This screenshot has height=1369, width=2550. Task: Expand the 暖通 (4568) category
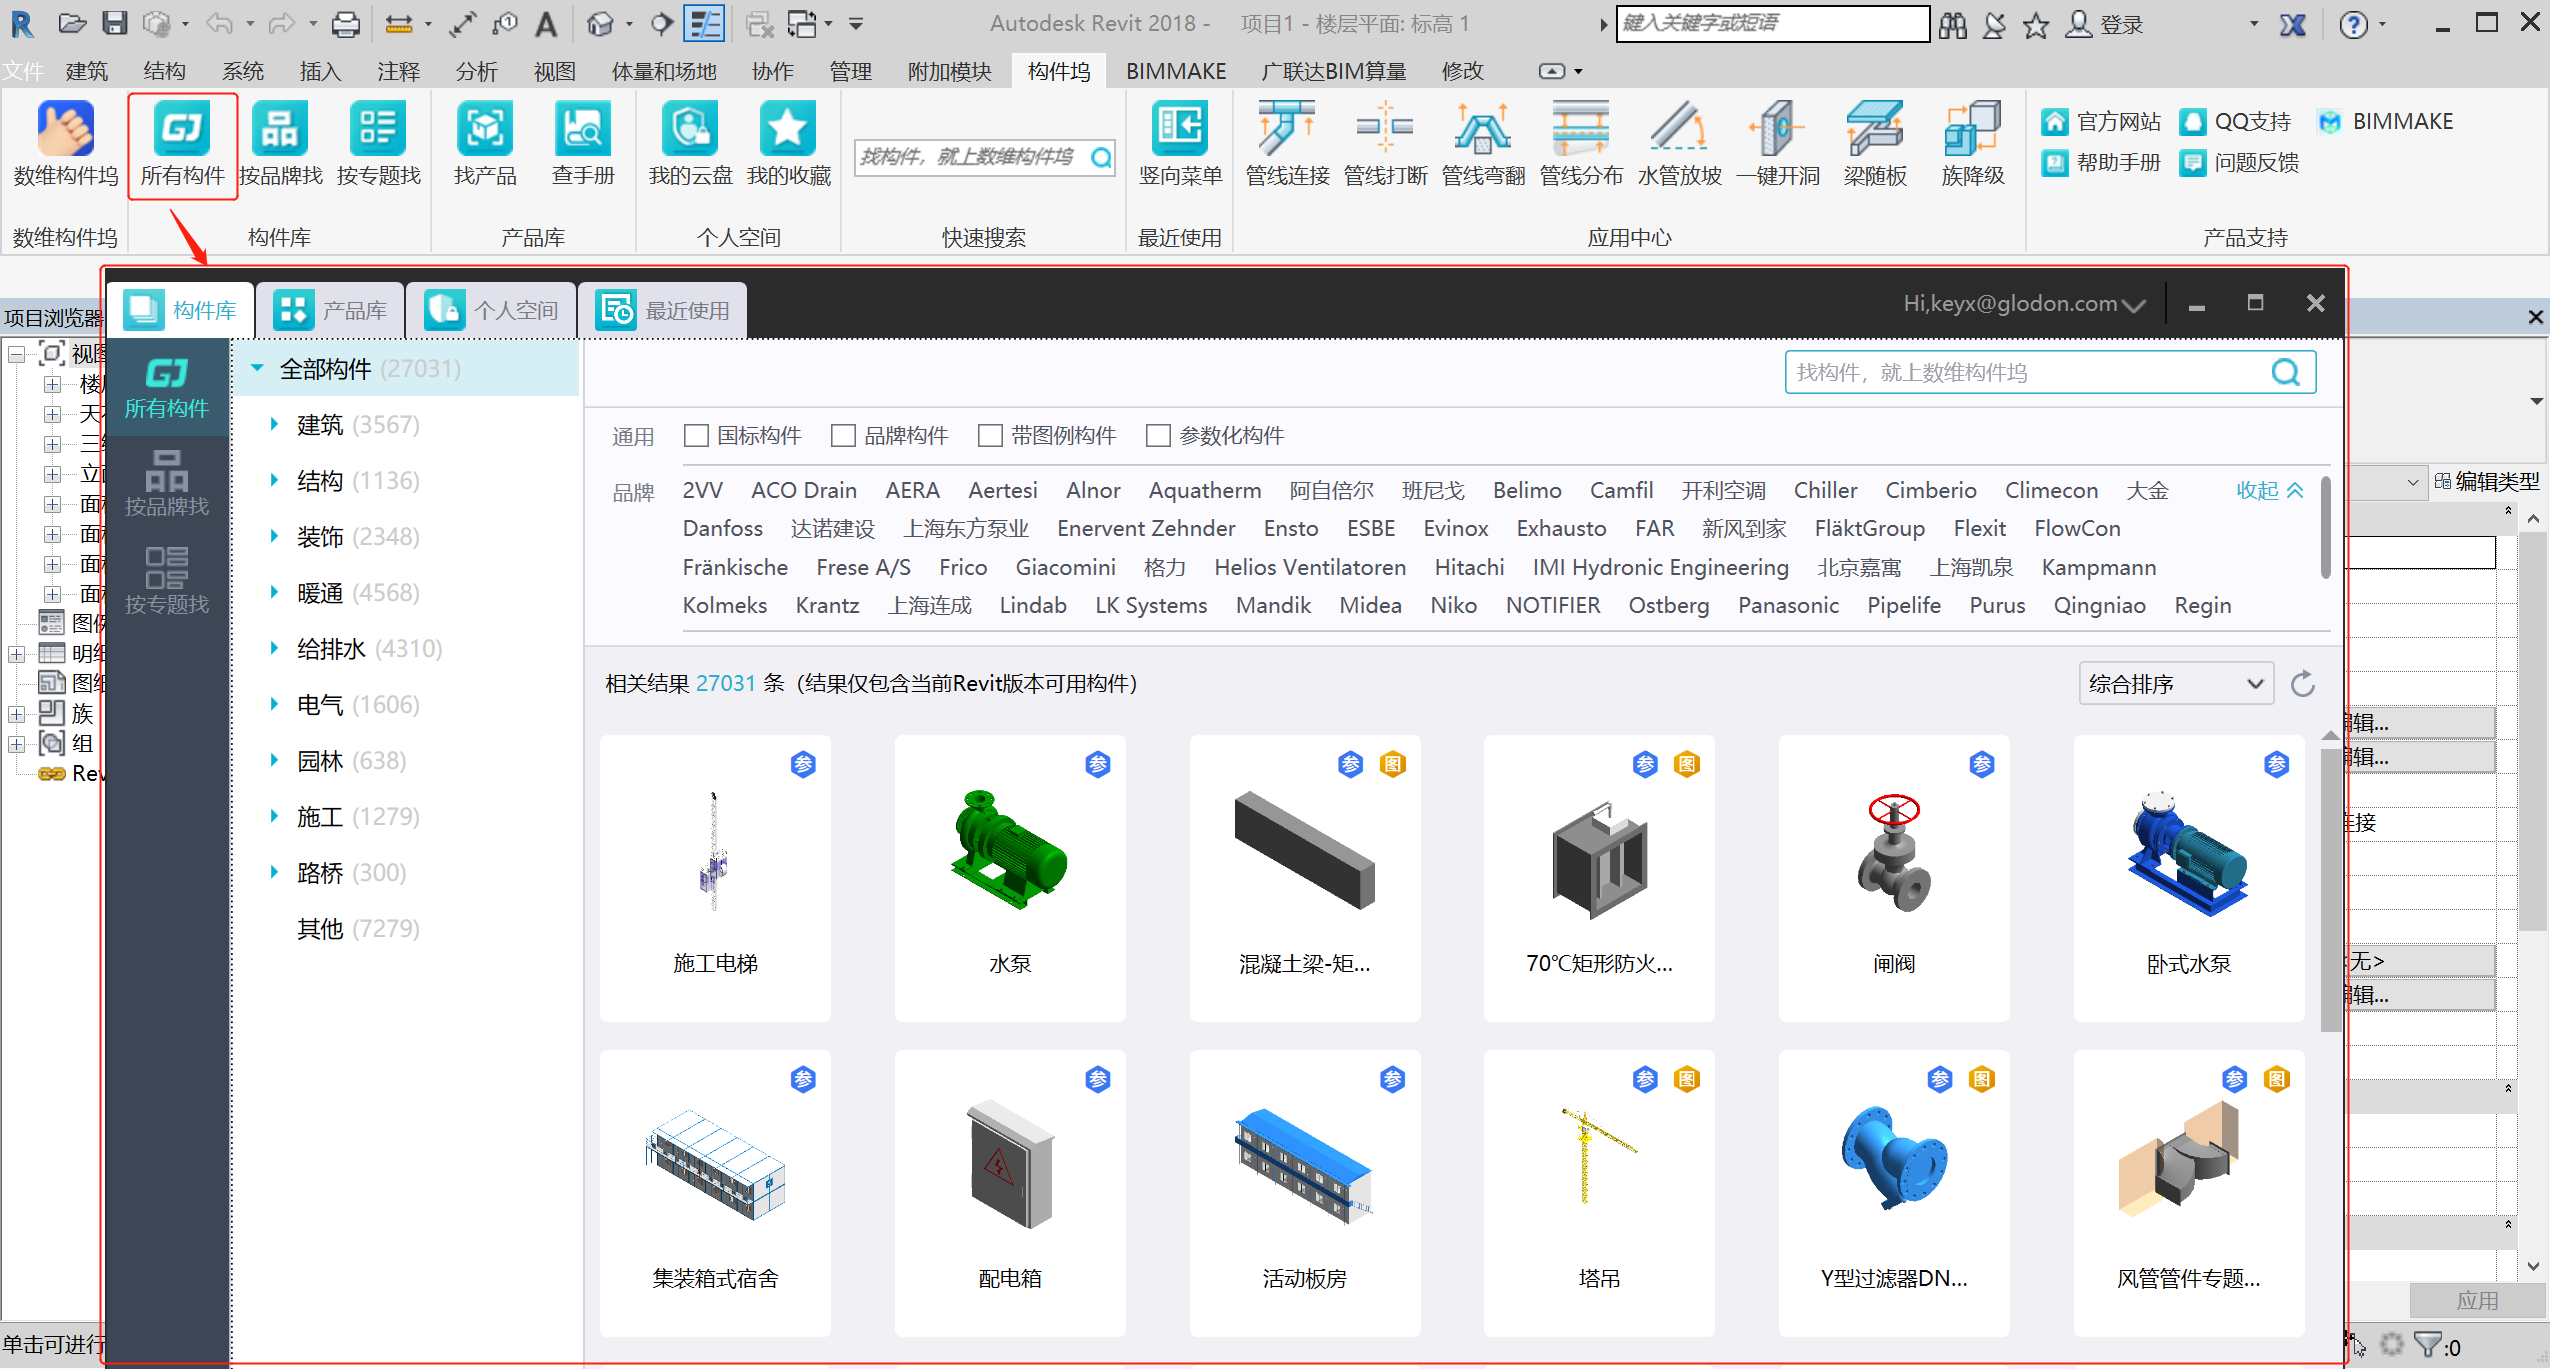(x=274, y=593)
